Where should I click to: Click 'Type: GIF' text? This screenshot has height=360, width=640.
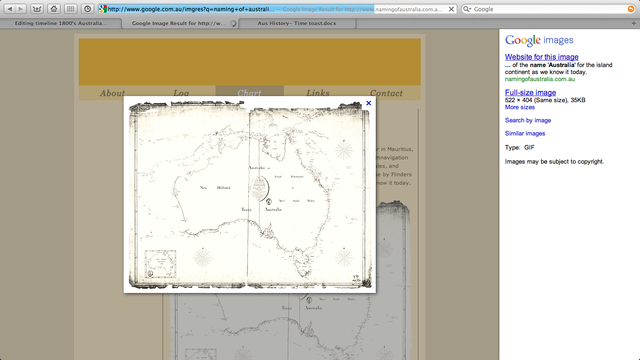tap(519, 147)
